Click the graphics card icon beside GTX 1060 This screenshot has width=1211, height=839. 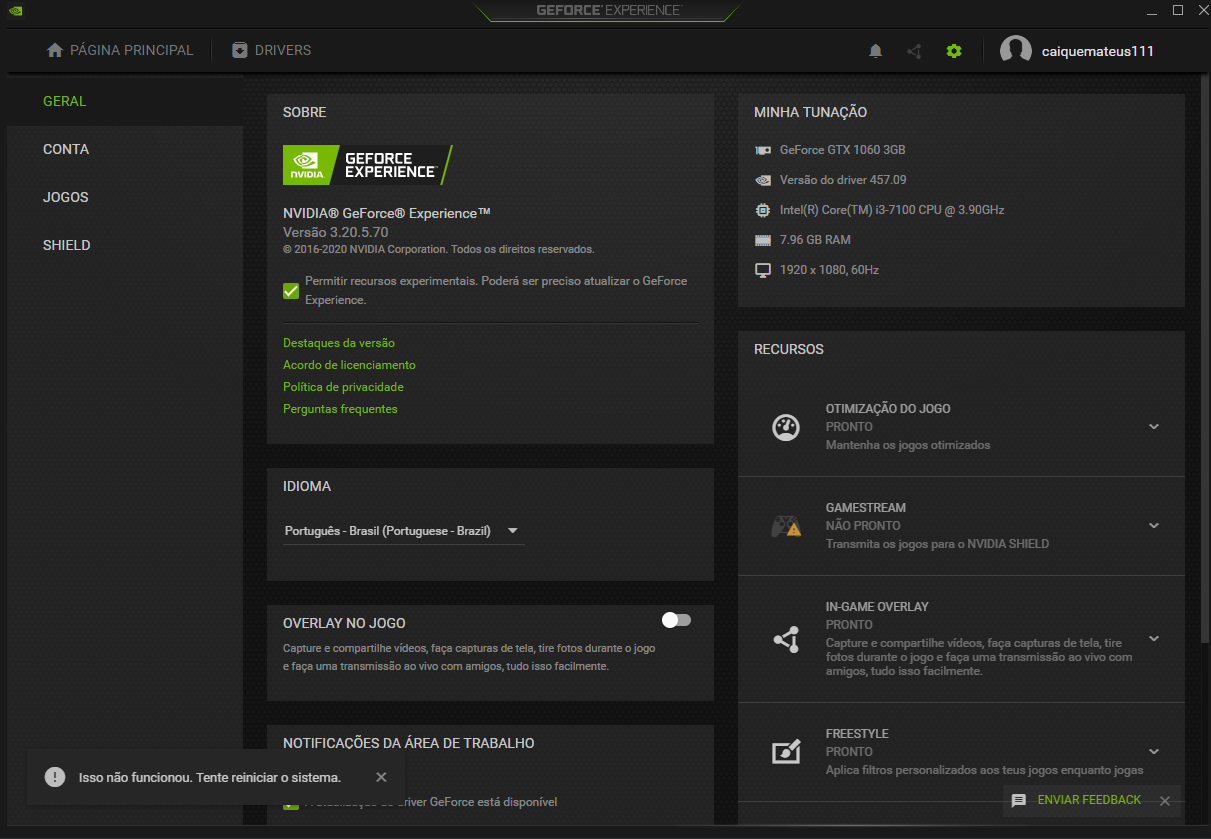click(763, 150)
